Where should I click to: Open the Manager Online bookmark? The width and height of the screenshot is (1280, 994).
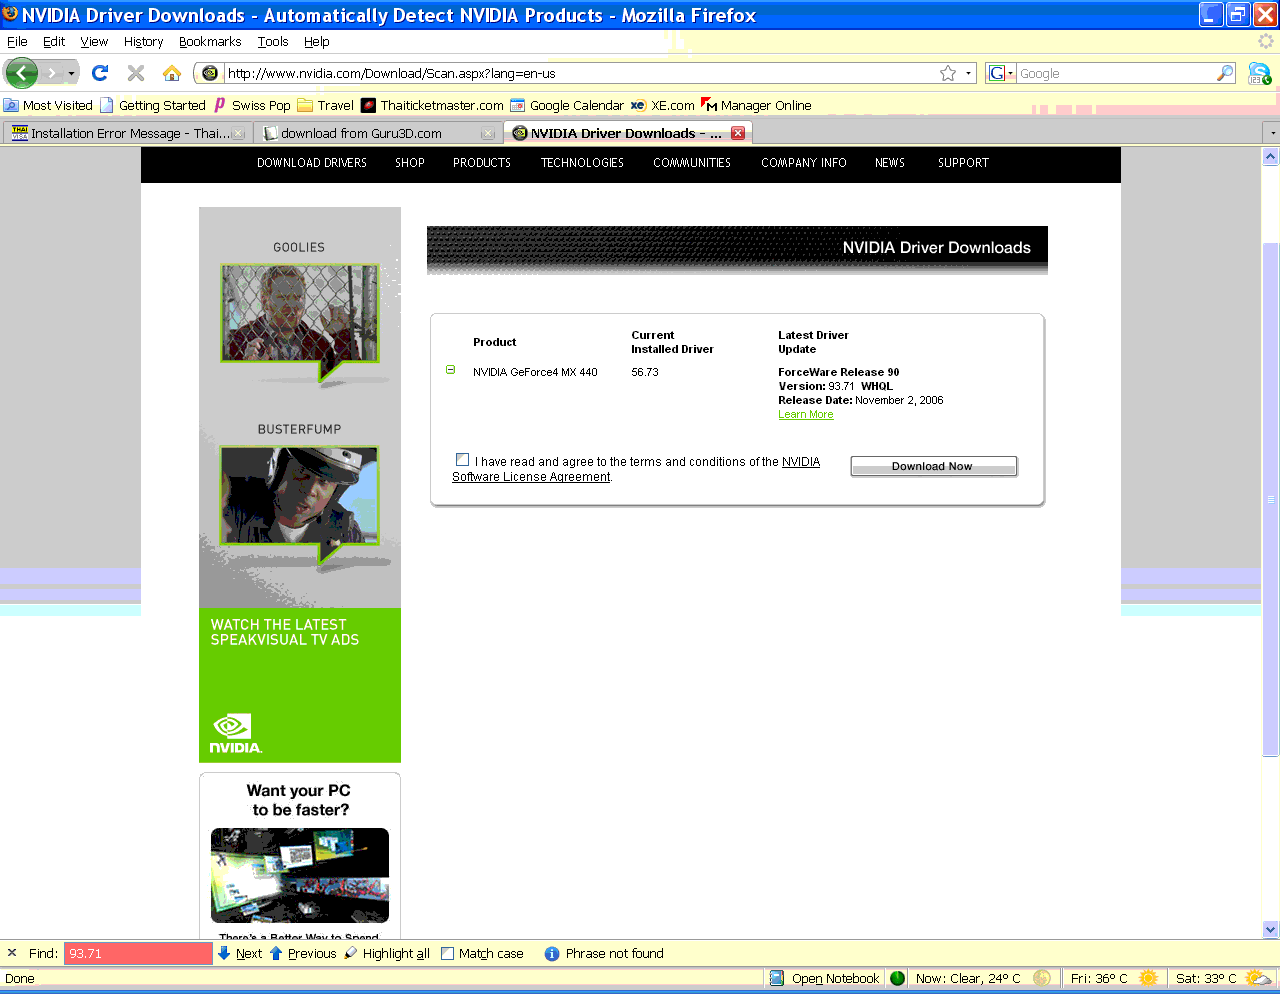[x=756, y=105]
